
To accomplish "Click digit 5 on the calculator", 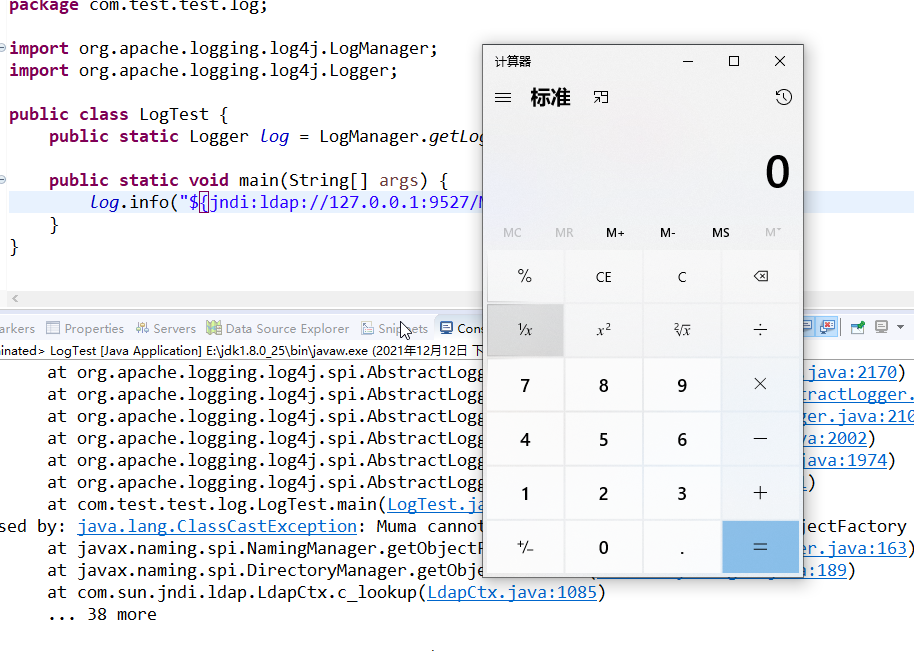I will 603,439.
